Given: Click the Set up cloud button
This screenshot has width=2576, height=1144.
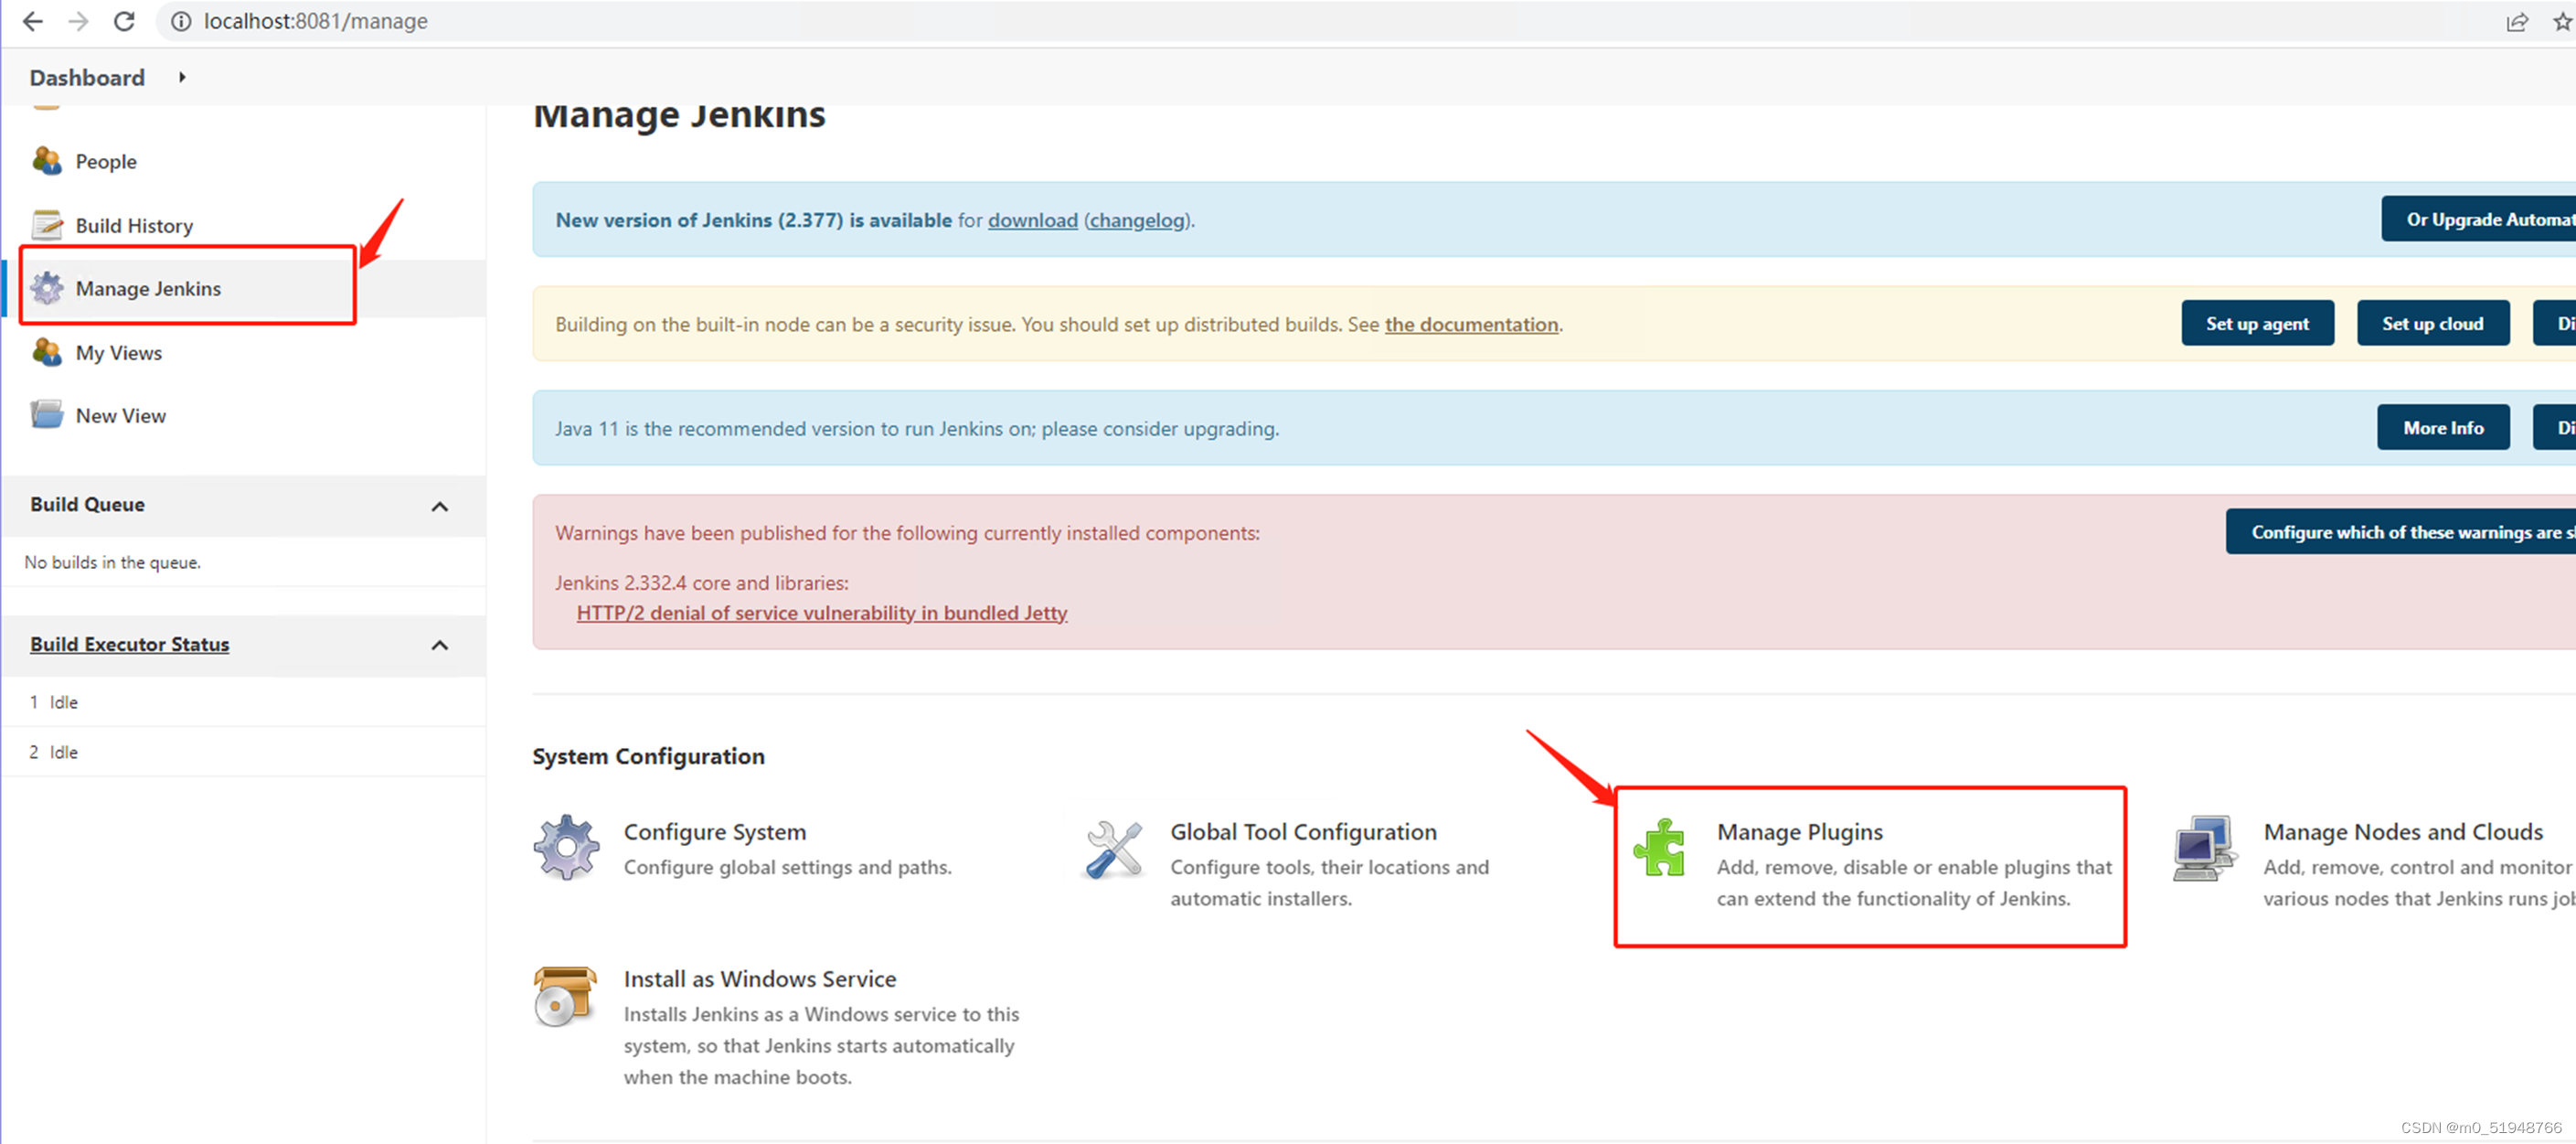Looking at the screenshot, I should coord(2432,323).
